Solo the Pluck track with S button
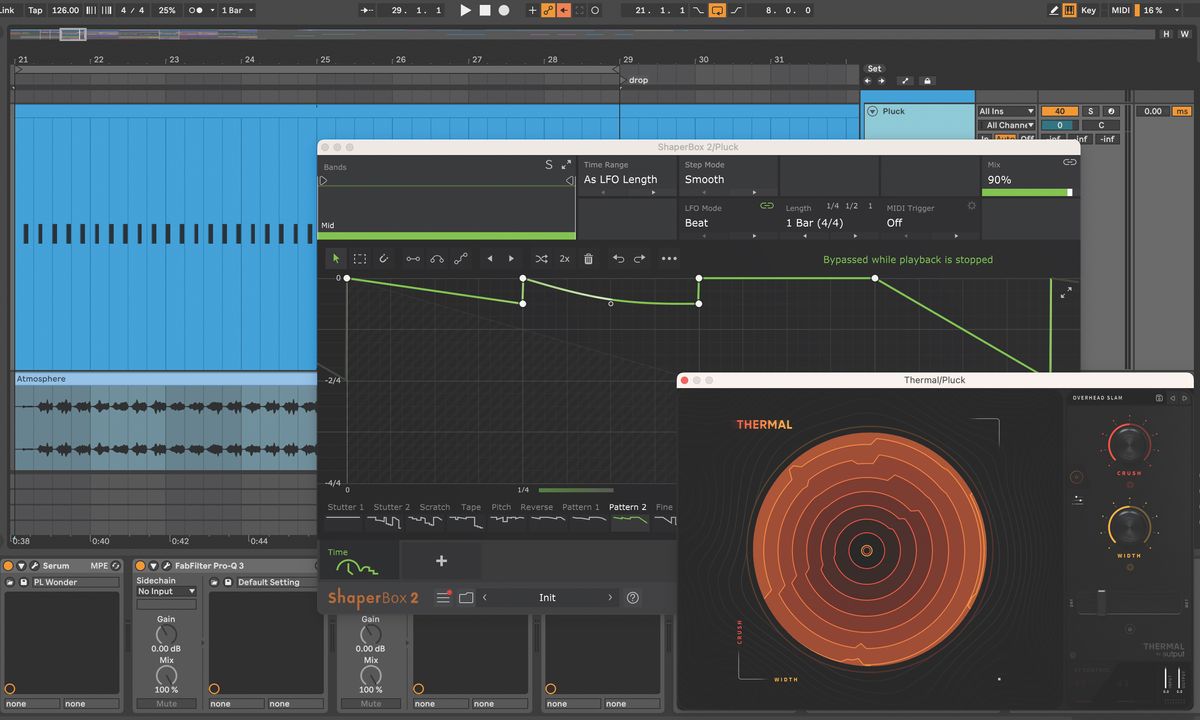1200x720 pixels. tap(1090, 111)
